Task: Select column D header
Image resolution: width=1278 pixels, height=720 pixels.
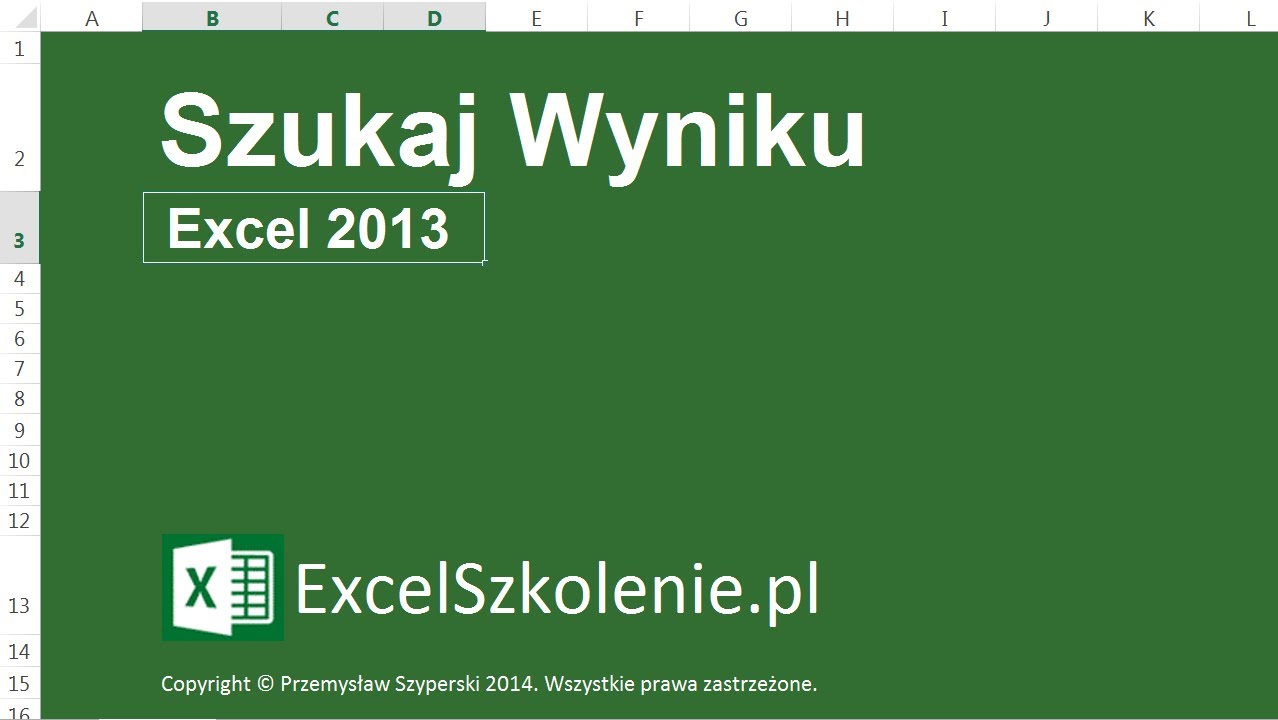Action: [434, 17]
